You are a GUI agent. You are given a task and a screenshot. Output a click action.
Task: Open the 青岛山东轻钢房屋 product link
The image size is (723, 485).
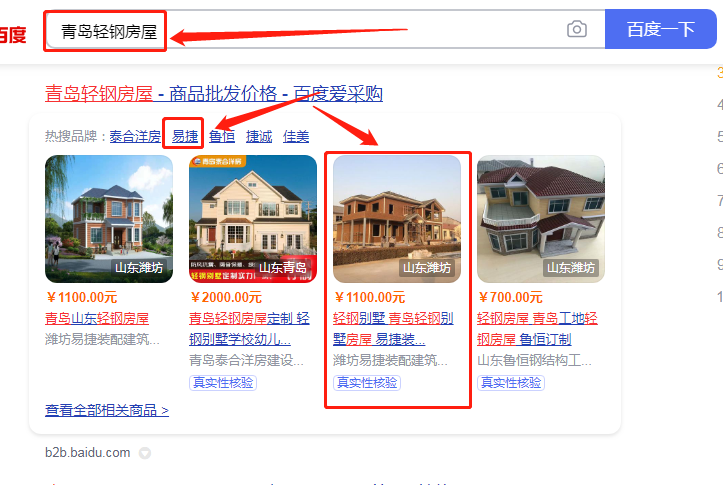point(97,318)
